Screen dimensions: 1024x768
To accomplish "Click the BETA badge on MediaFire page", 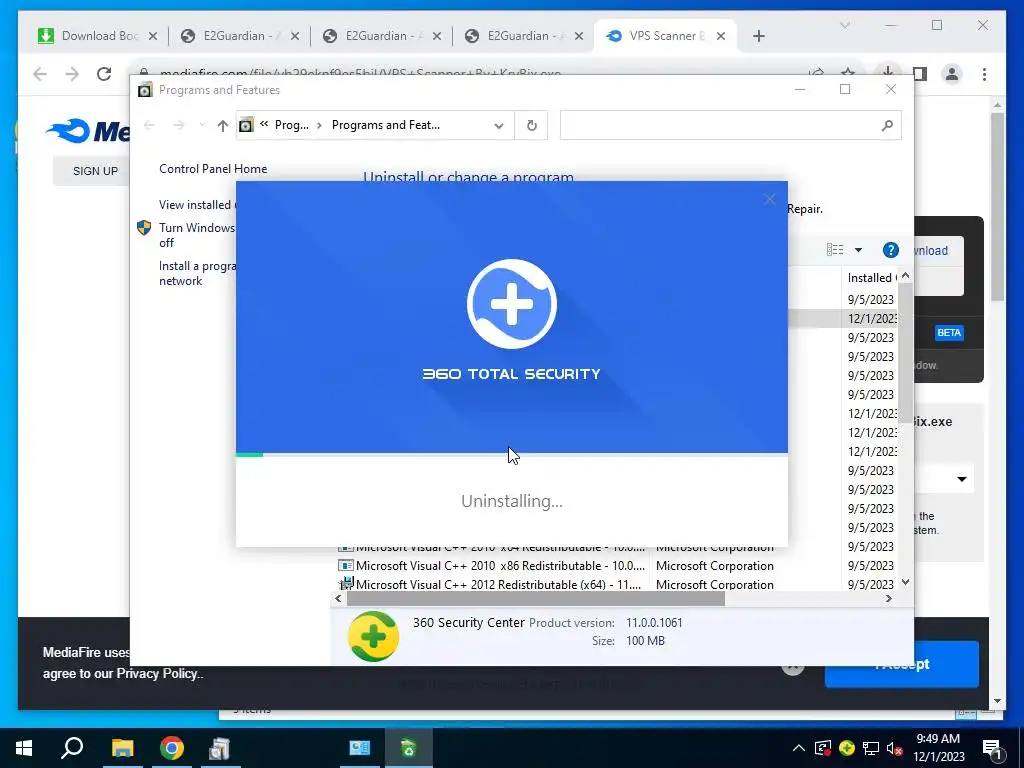I will coord(949,332).
